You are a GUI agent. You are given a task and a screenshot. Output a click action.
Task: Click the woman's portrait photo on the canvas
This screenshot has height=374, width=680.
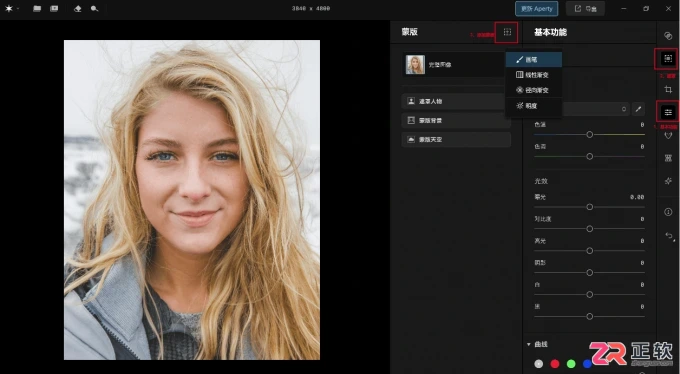192,200
